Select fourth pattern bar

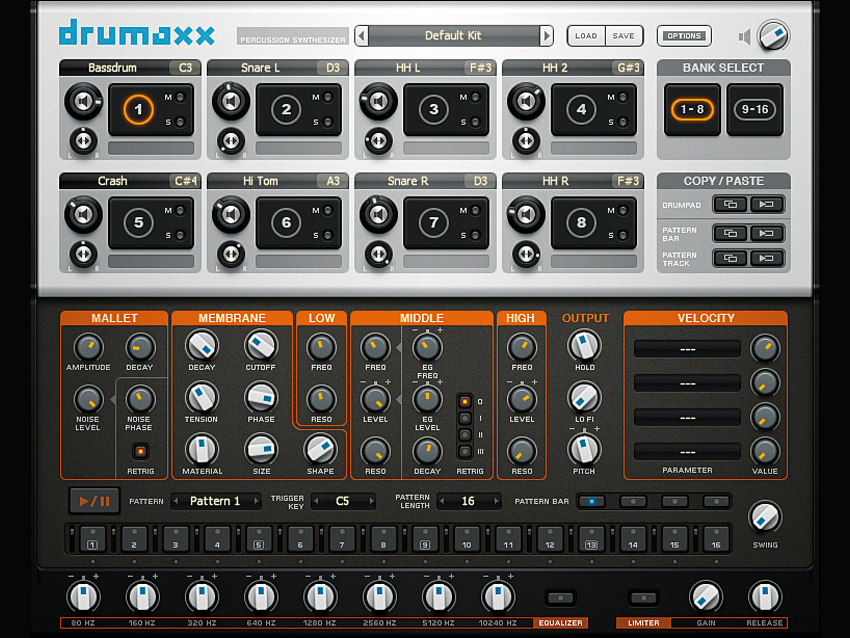716,502
